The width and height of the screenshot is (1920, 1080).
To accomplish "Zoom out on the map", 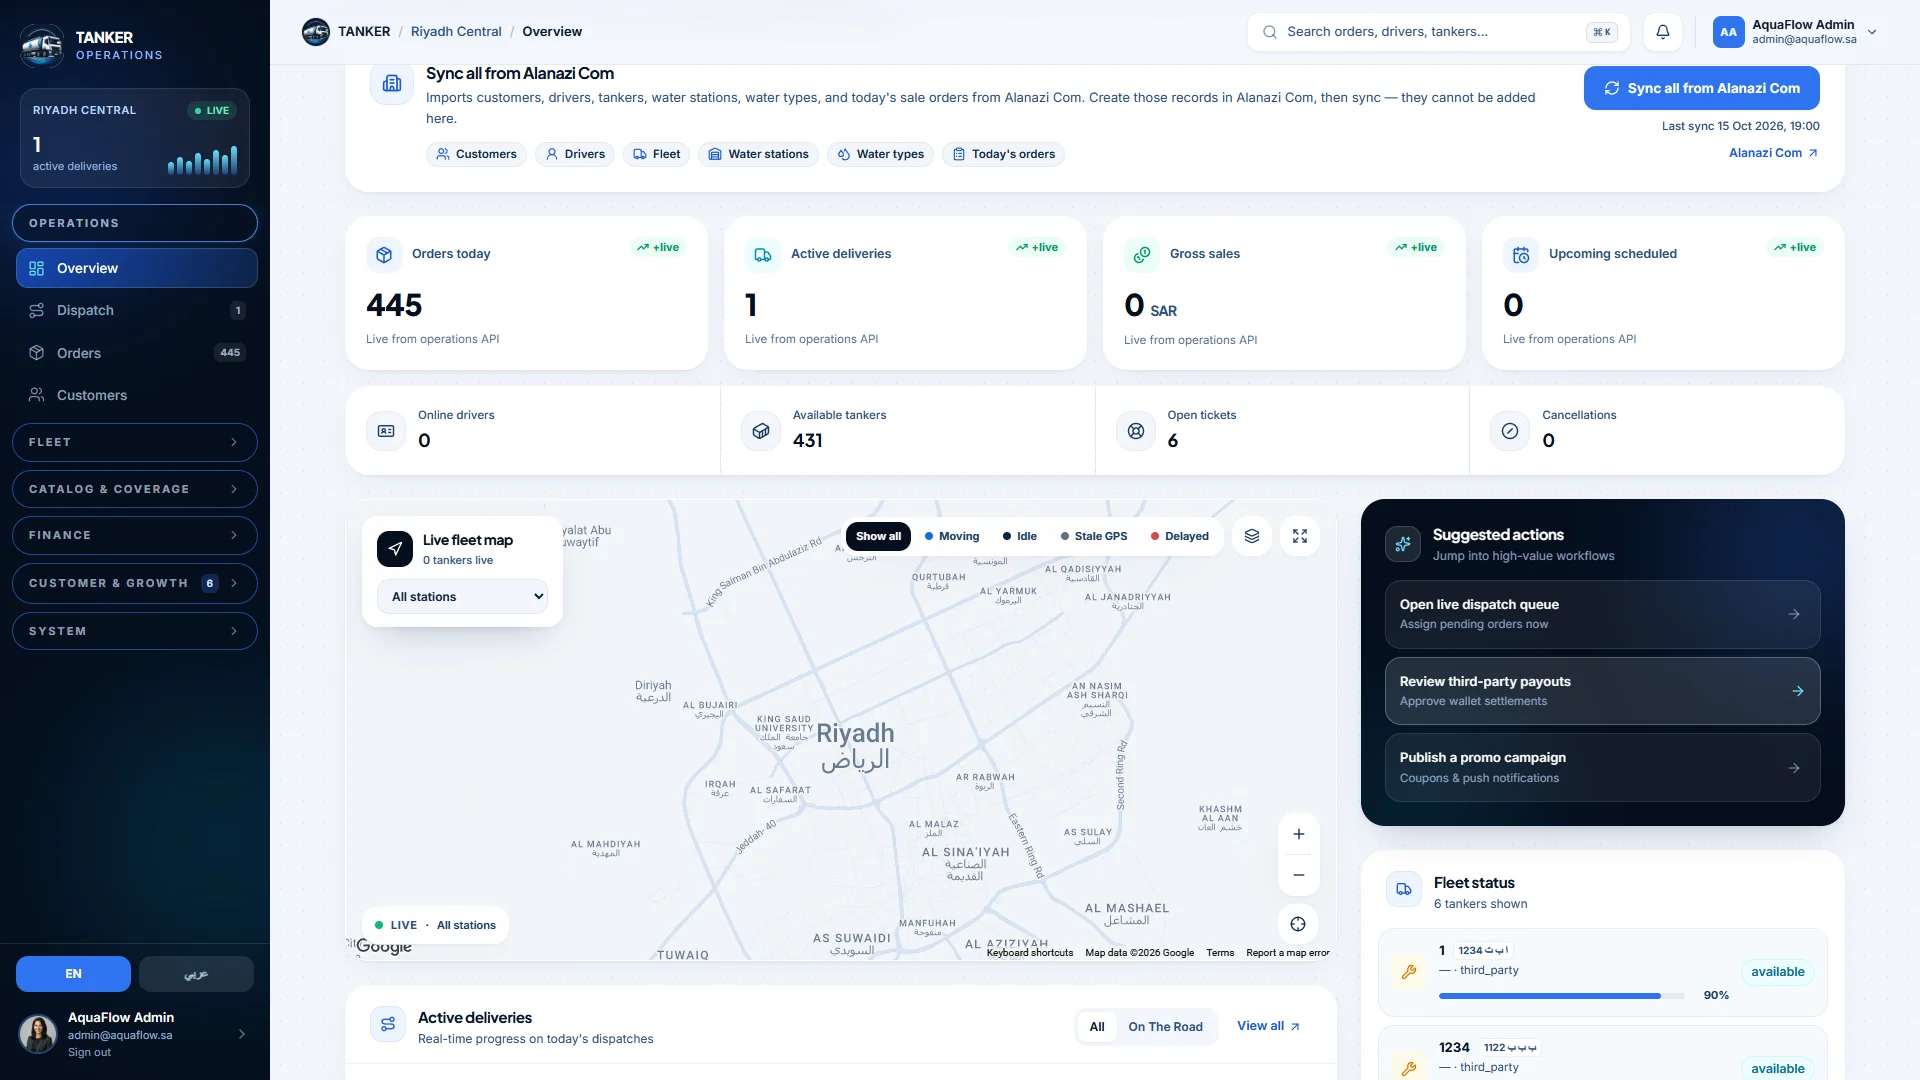I will pos(1299,875).
